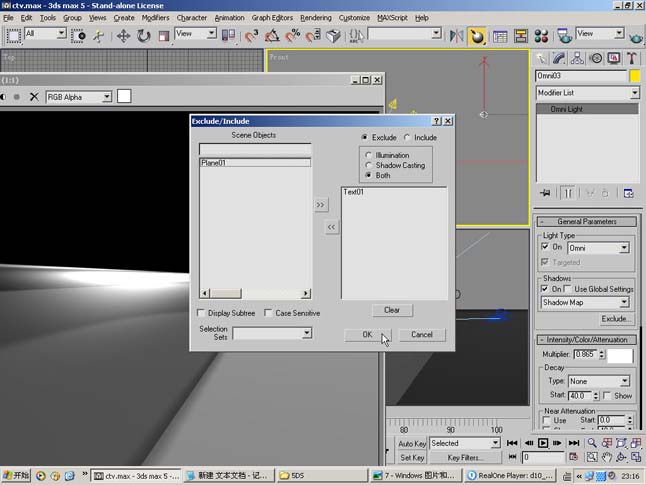Choose Illumination radio option

tap(368, 155)
